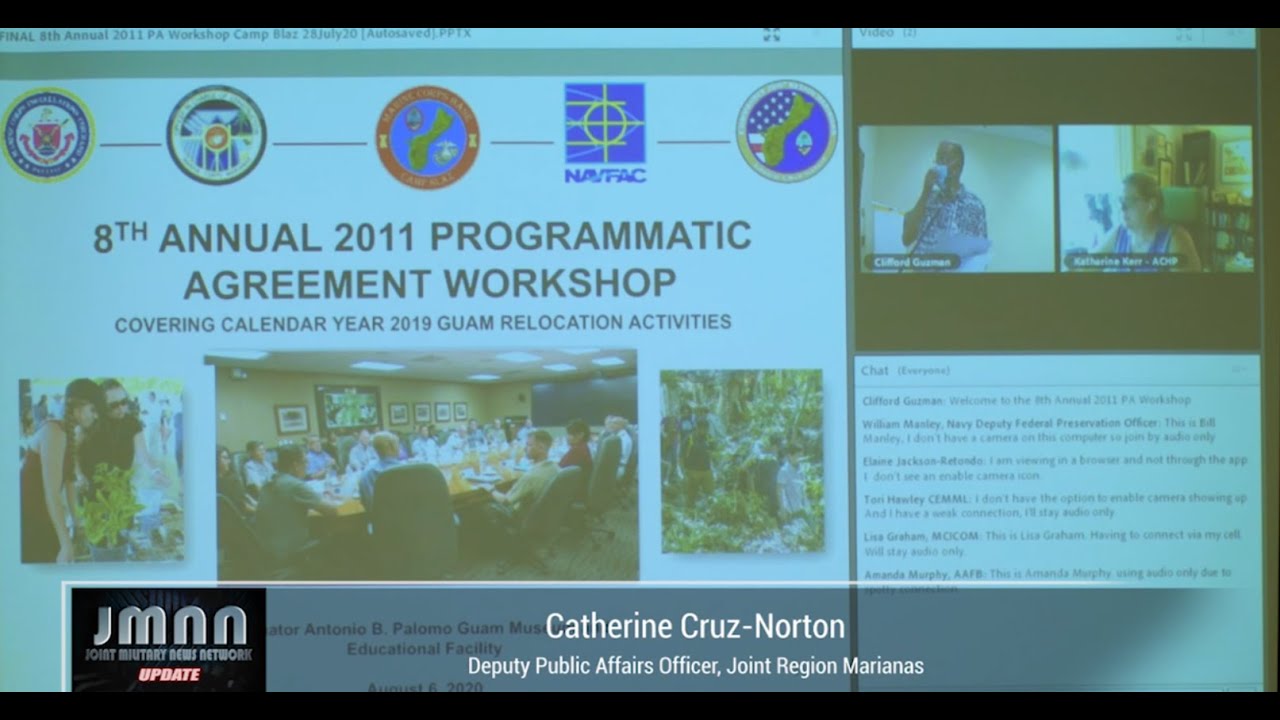Image resolution: width=1280 pixels, height=720 pixels.
Task: Click the 'Video (2)' pod title
Action: [x=888, y=33]
